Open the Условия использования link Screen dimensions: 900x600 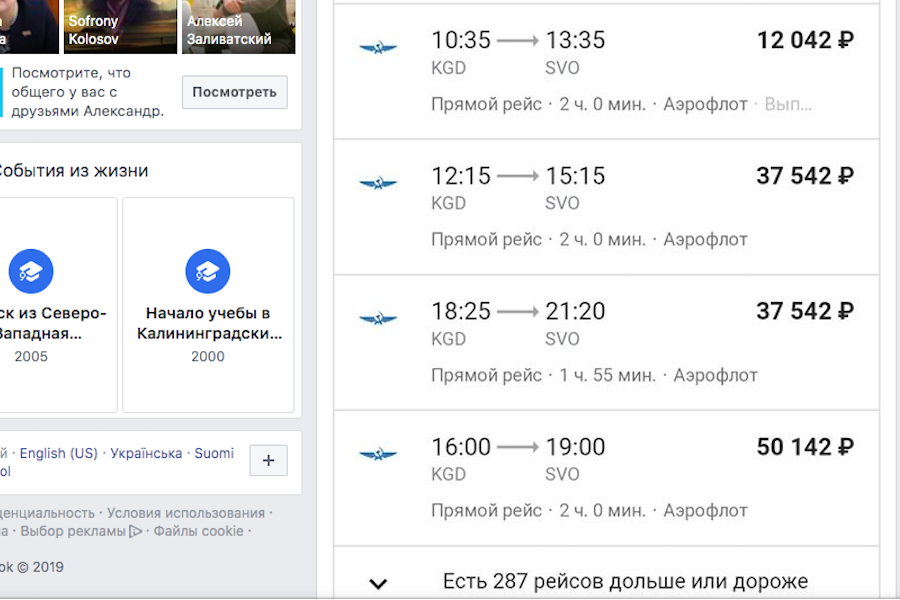click(x=186, y=513)
